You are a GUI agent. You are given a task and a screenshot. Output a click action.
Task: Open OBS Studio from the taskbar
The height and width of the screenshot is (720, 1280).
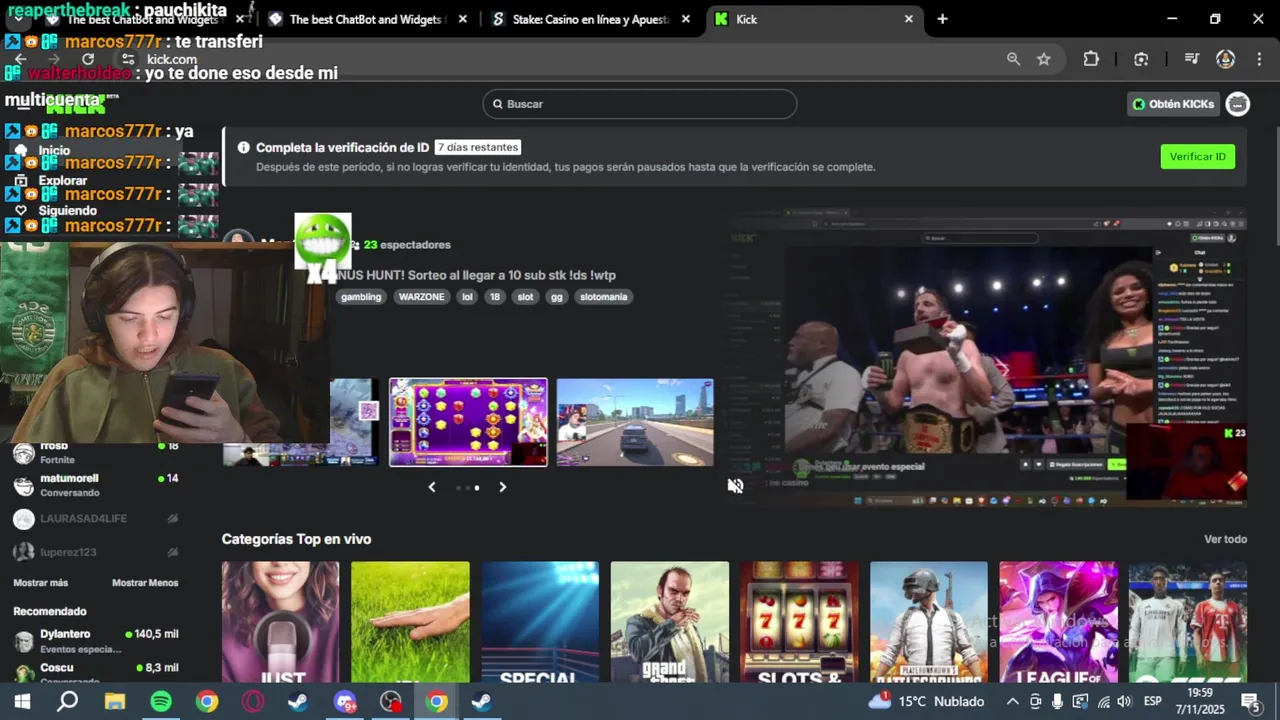[390, 702]
